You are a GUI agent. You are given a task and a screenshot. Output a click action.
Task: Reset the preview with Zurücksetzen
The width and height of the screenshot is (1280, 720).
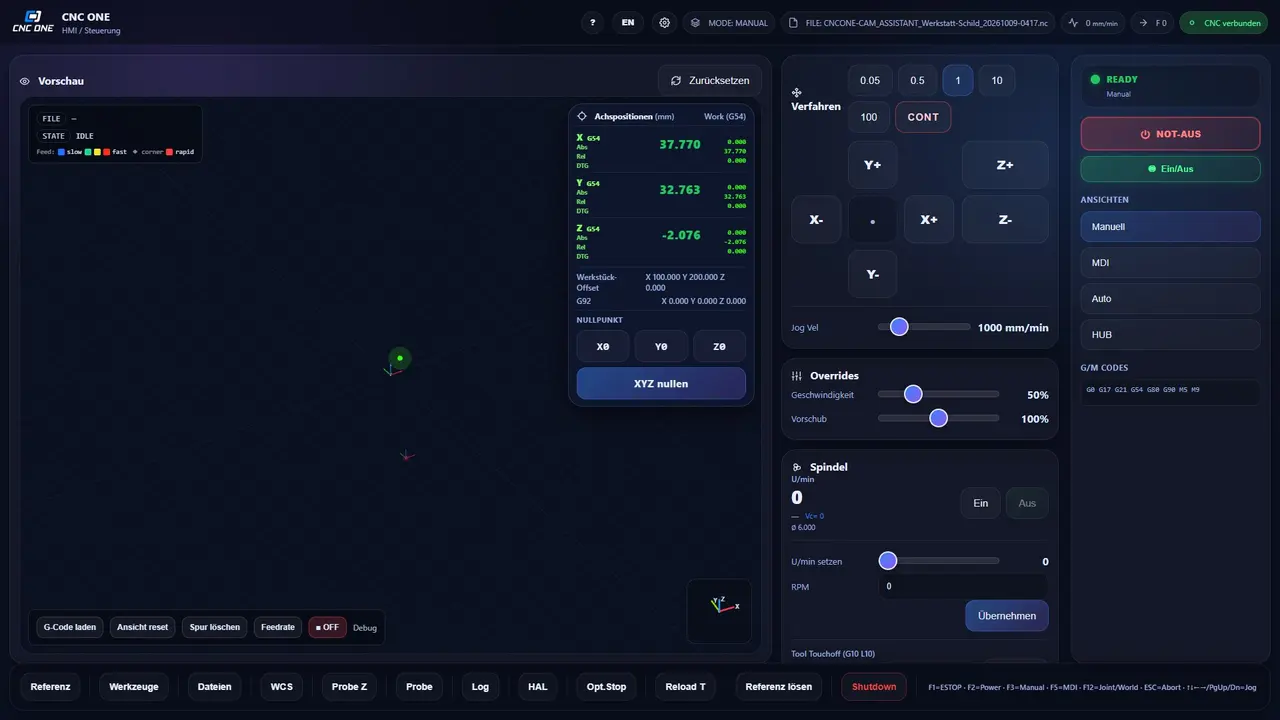[x=710, y=80]
